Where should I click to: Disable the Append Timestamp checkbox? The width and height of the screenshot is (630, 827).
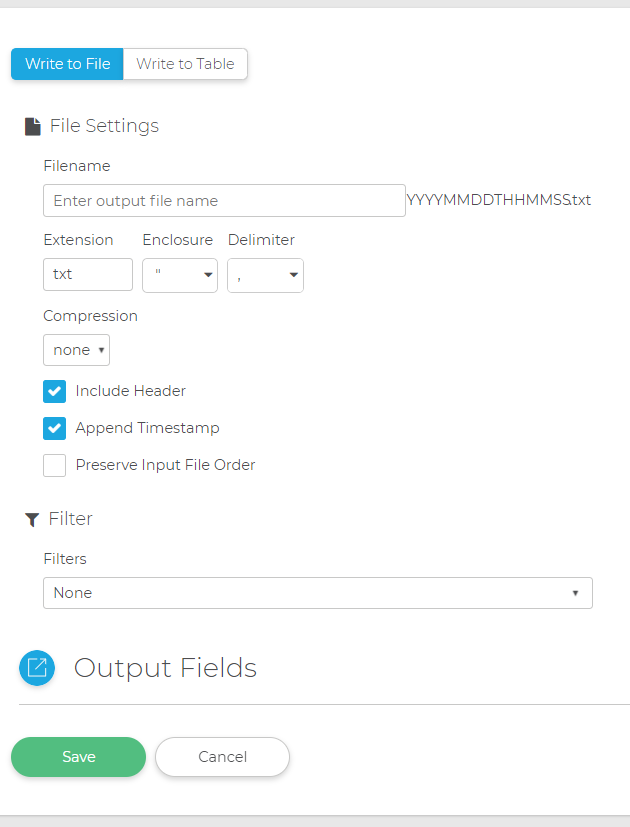pos(55,428)
